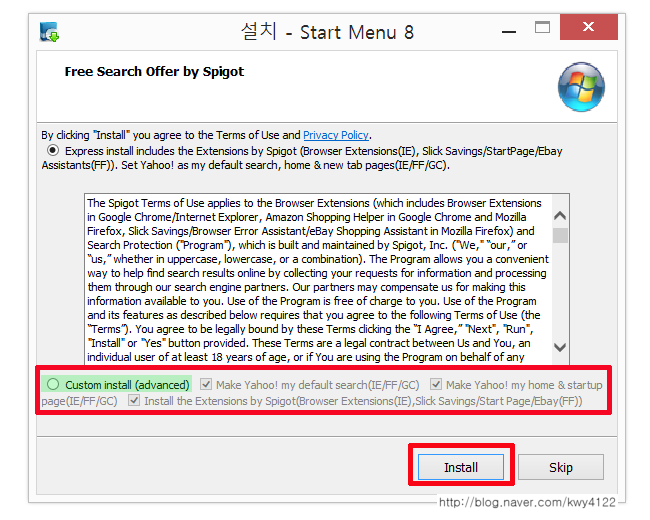Click the terms scrollbar thumb
Screen dimensions: 650x520
(560, 235)
